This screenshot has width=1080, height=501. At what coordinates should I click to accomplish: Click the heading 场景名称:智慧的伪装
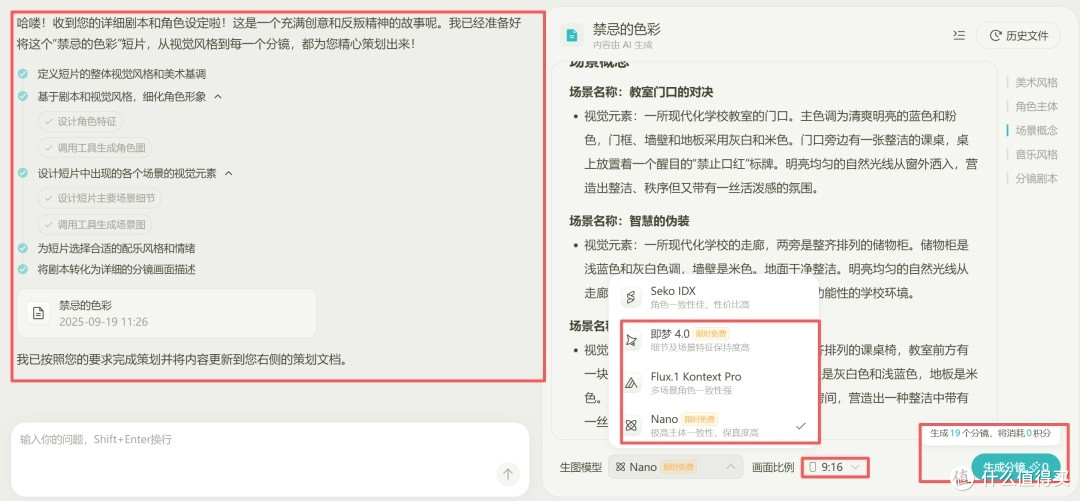(629, 221)
